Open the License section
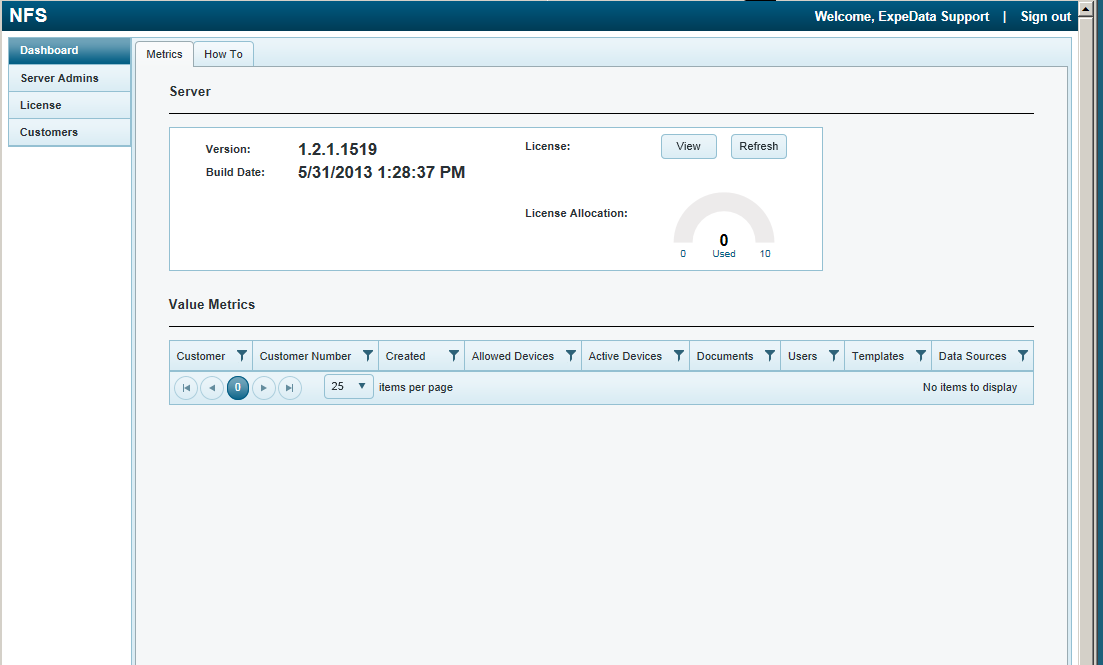 [70, 106]
